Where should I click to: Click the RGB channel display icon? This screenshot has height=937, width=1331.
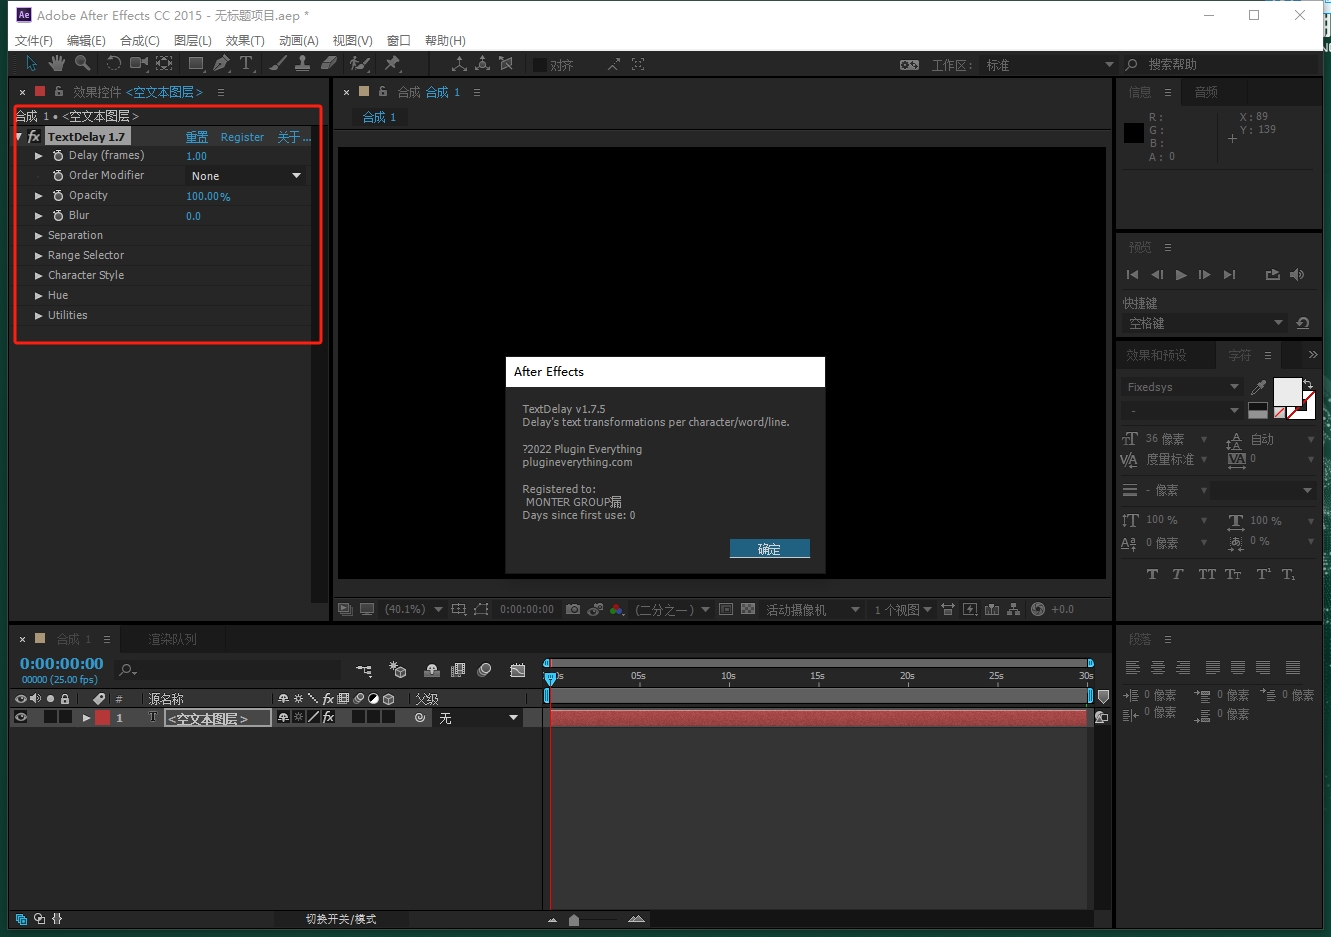[x=617, y=609]
